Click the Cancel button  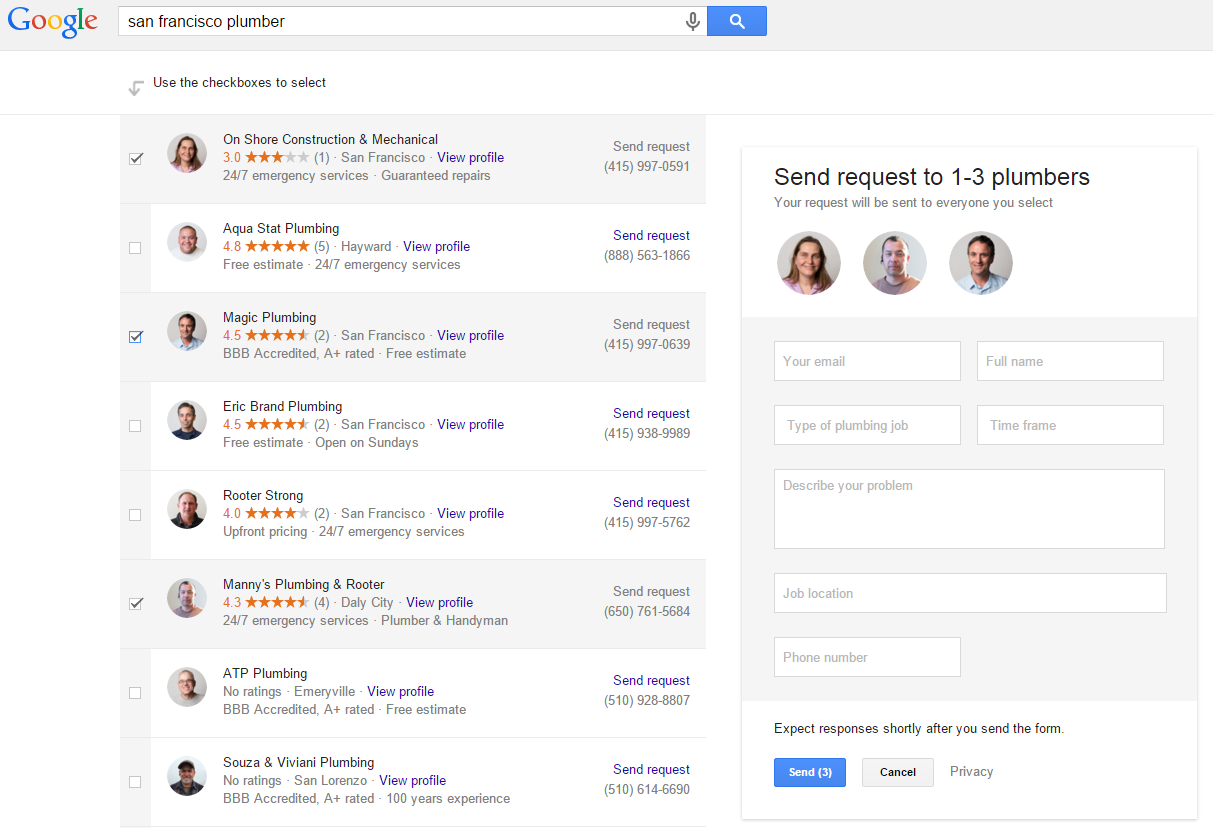(897, 772)
